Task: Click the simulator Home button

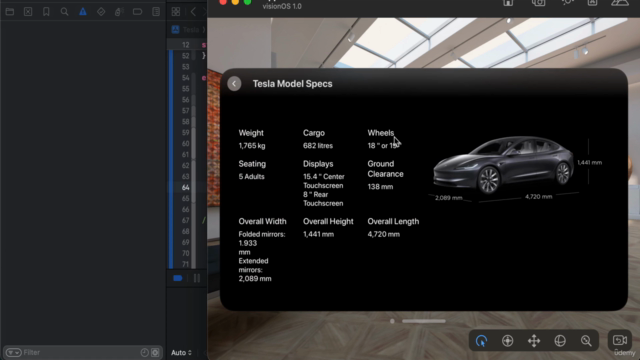Action: coord(508,2)
